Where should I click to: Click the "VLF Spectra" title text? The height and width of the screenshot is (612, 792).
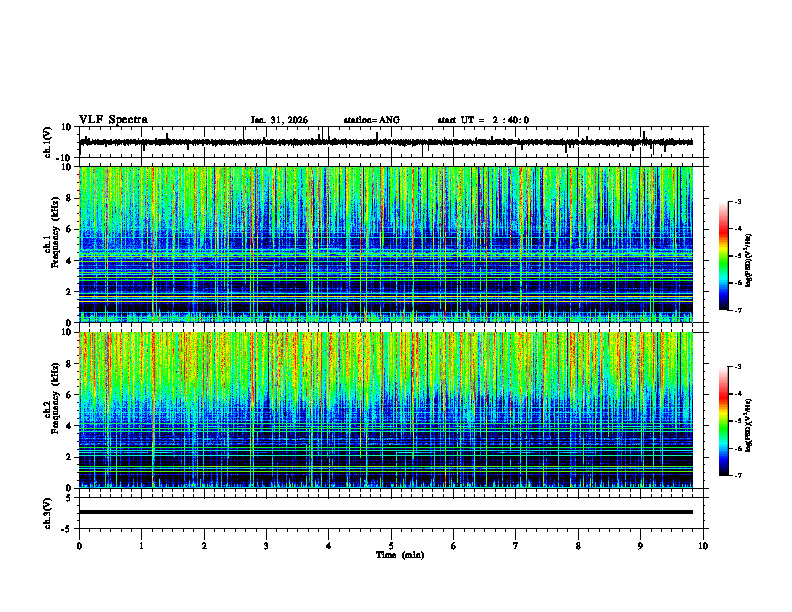pyautogui.click(x=113, y=120)
